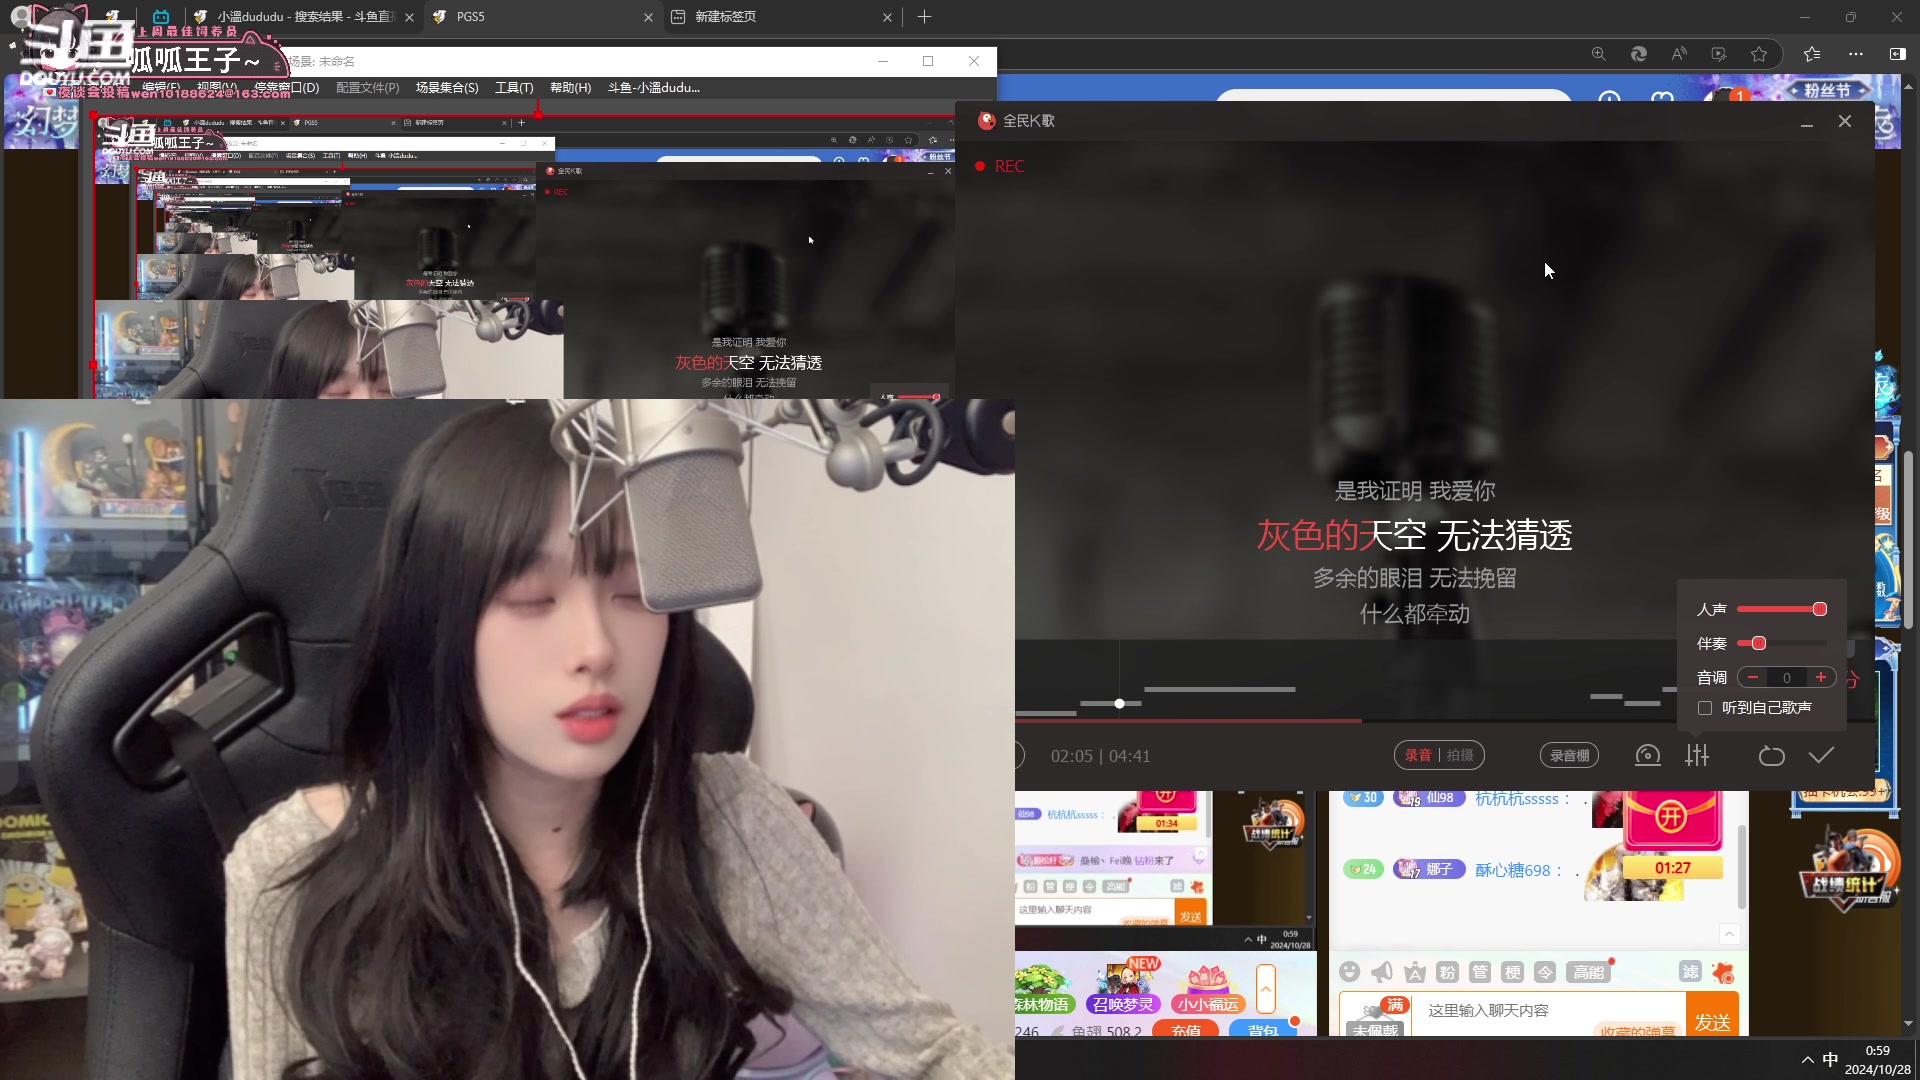Image resolution: width=1920 pixels, height=1080 pixels.
Task: Click username 杭杭杭sssss in the chat
Action: pyautogui.click(x=1516, y=798)
